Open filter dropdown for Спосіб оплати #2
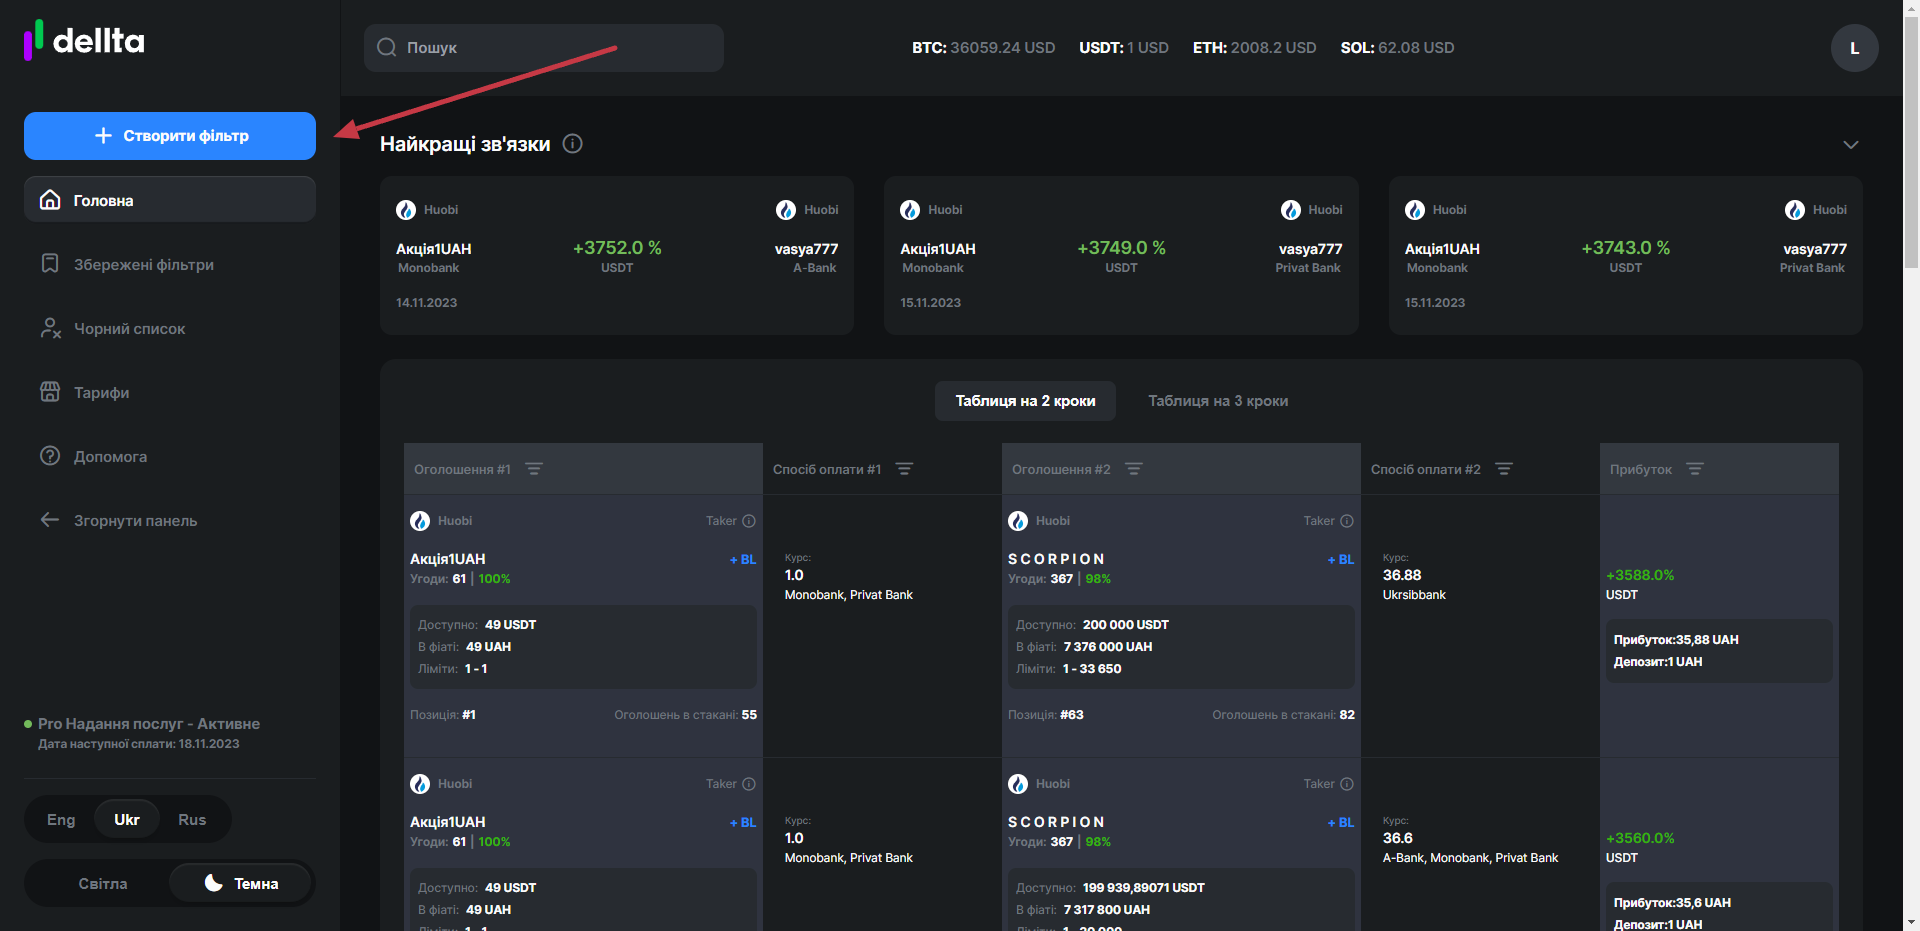This screenshot has width=1920, height=931. [1504, 469]
